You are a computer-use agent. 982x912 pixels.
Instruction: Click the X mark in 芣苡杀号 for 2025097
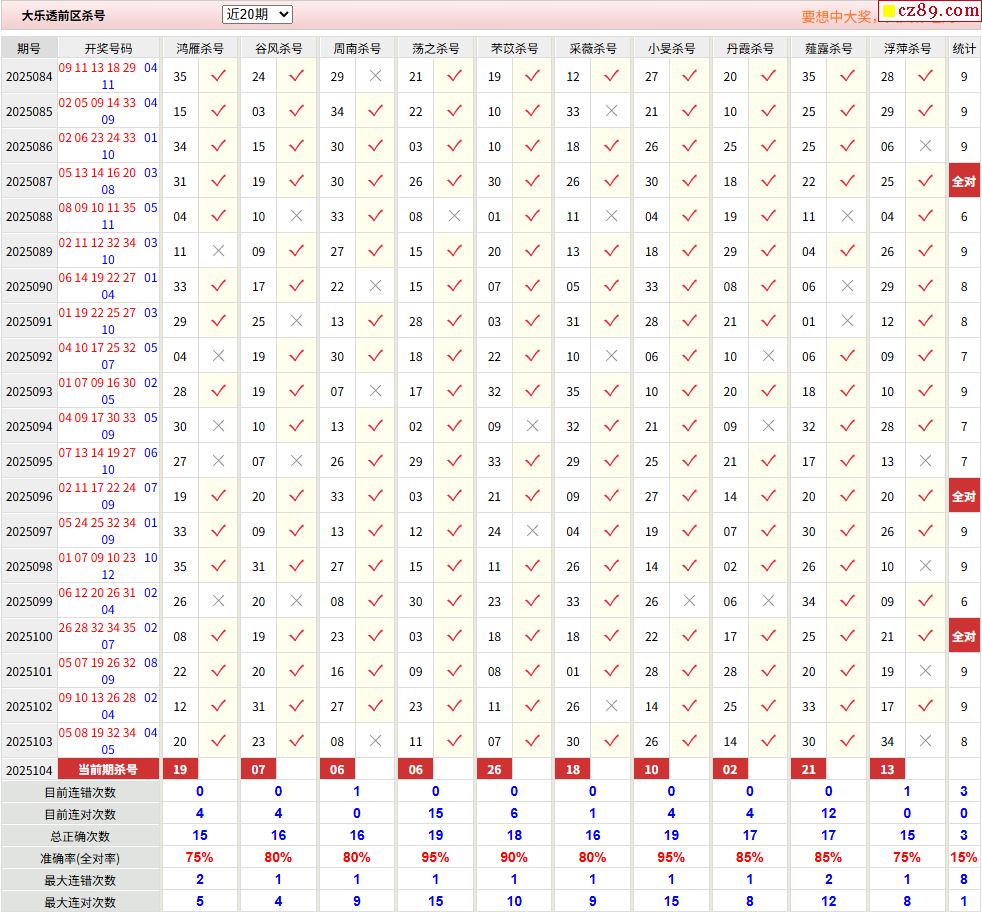point(532,531)
